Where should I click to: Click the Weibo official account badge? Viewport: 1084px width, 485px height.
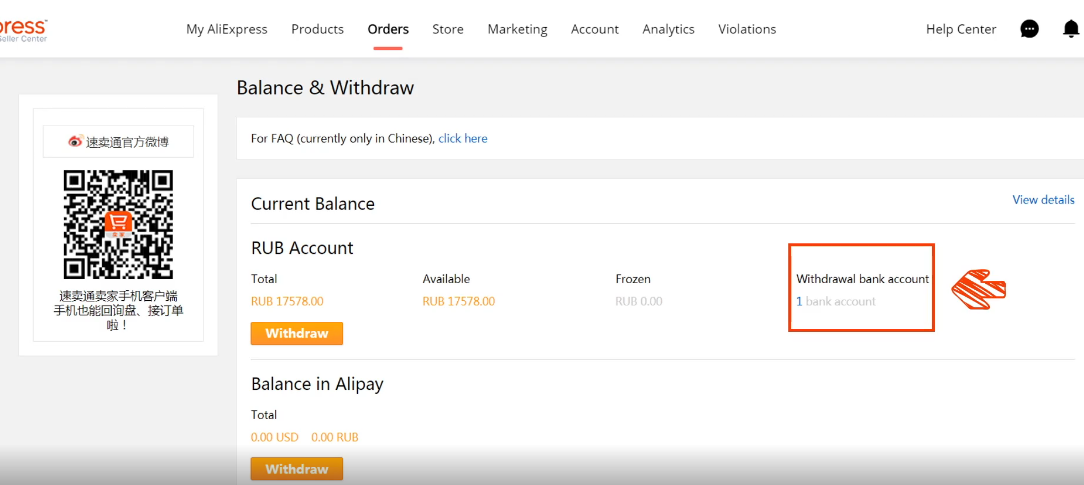pos(118,142)
